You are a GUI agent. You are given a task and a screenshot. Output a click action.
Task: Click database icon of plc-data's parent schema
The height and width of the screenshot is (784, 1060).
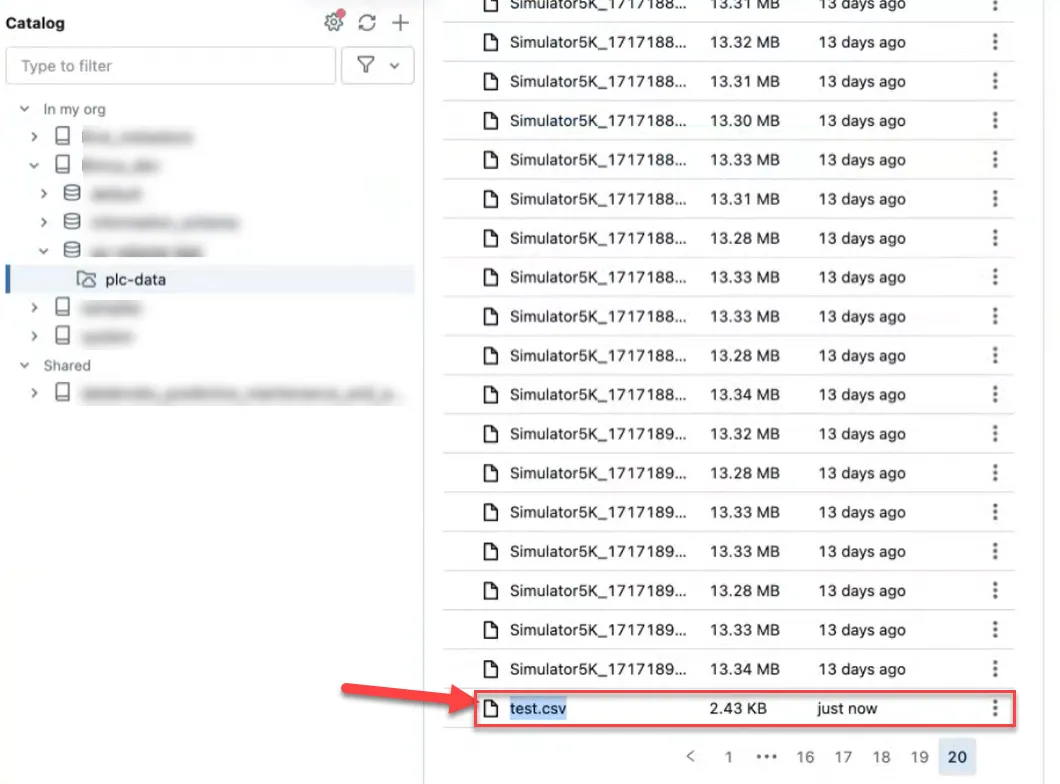[72, 250]
